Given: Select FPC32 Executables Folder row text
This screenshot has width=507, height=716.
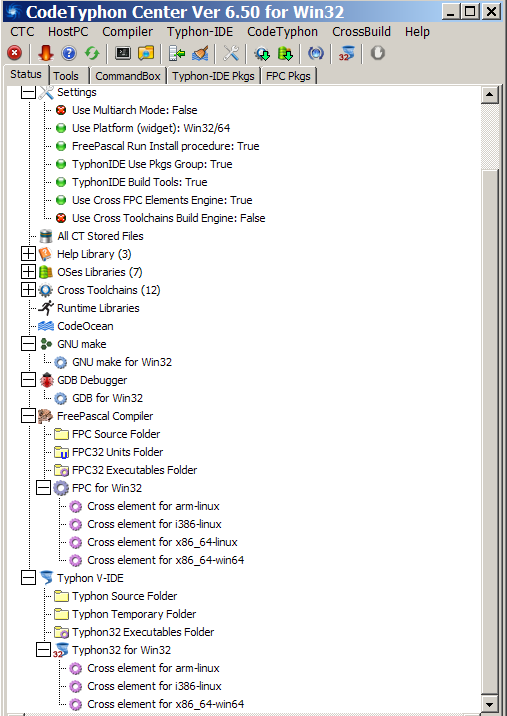Looking at the screenshot, I should point(134,470).
